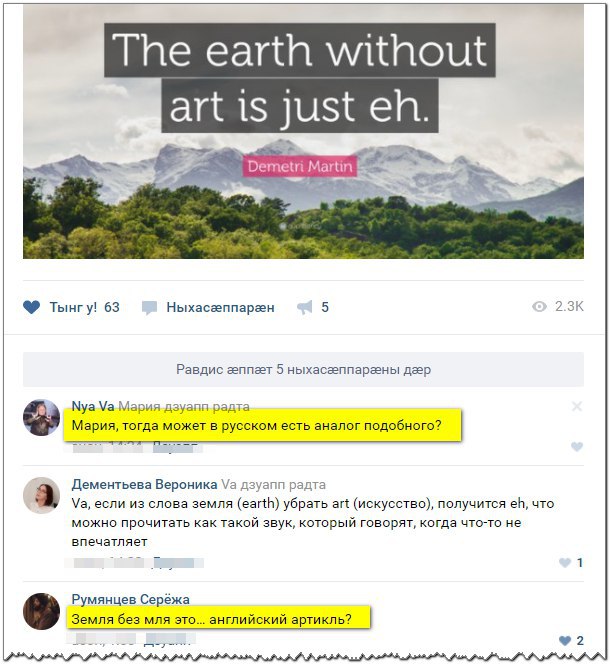This screenshot has width=610, height=670.
Task: Like Румянцев Серёжа's comment heart
Action: tap(565, 641)
